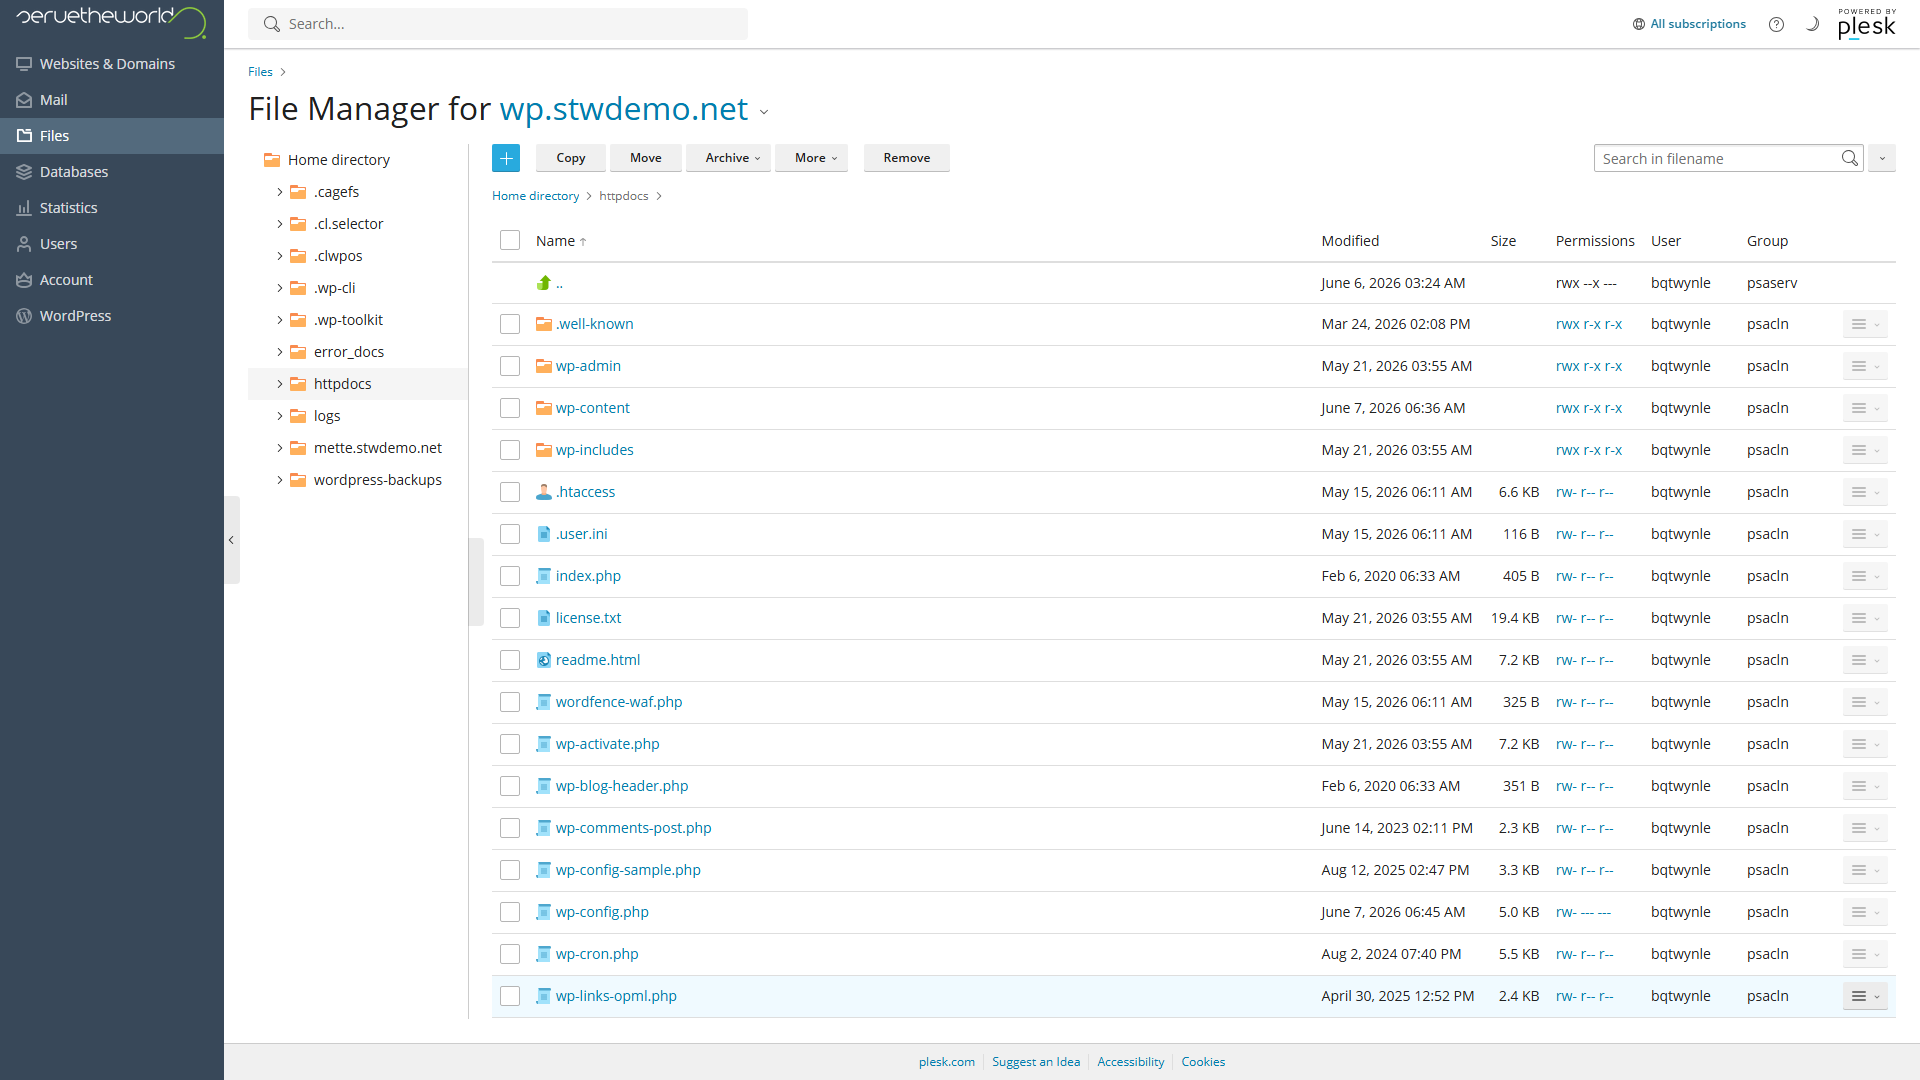Open the wp-config-sample.php file link
The image size is (1920, 1080).
(x=628, y=870)
